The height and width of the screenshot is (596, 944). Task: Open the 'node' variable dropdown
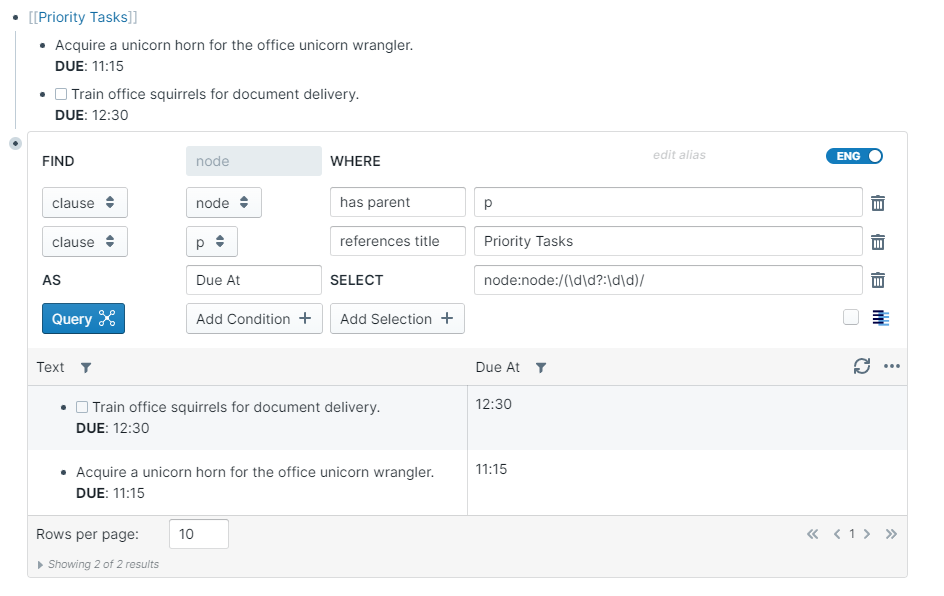[223, 203]
